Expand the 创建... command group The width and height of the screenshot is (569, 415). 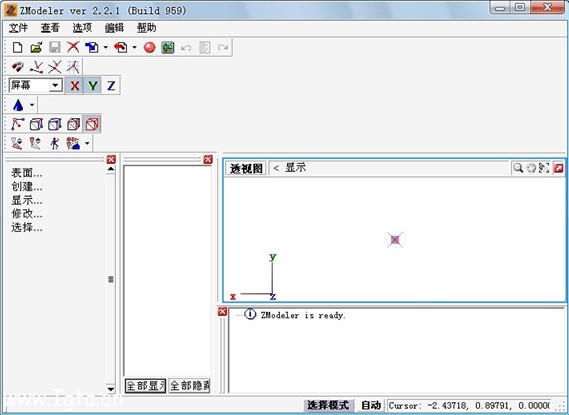pos(27,187)
